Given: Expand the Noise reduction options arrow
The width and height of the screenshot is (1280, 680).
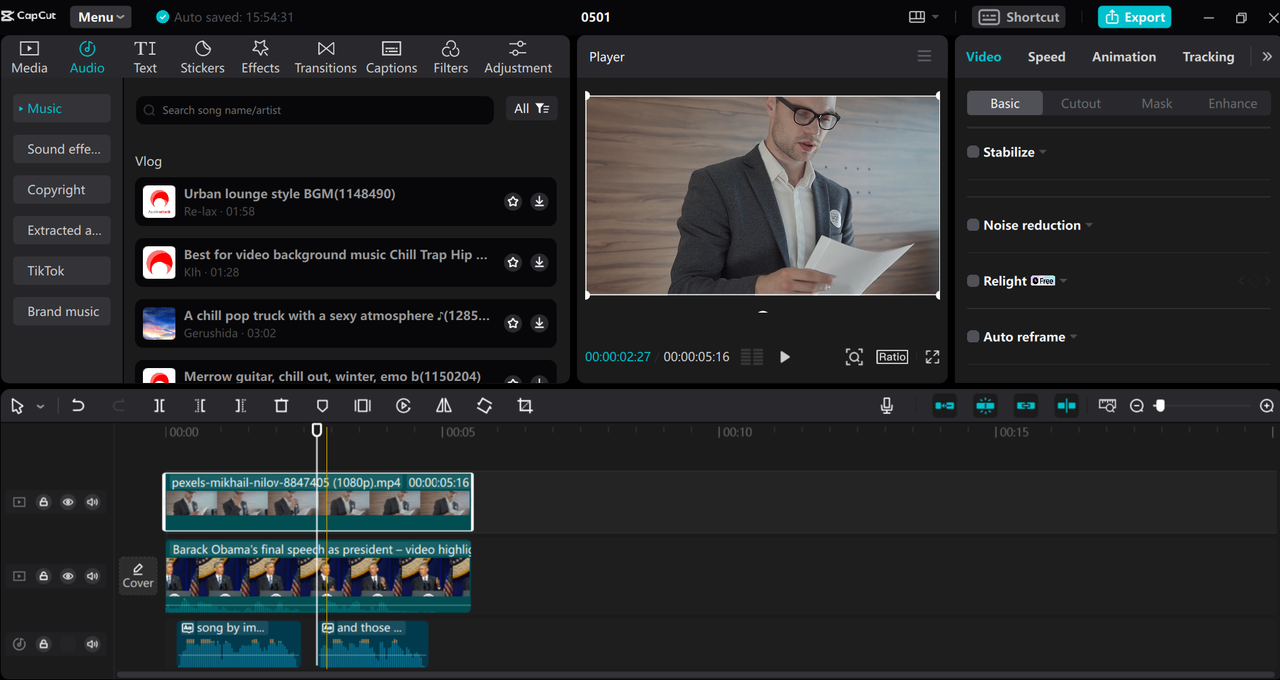Looking at the screenshot, I should point(1089,225).
